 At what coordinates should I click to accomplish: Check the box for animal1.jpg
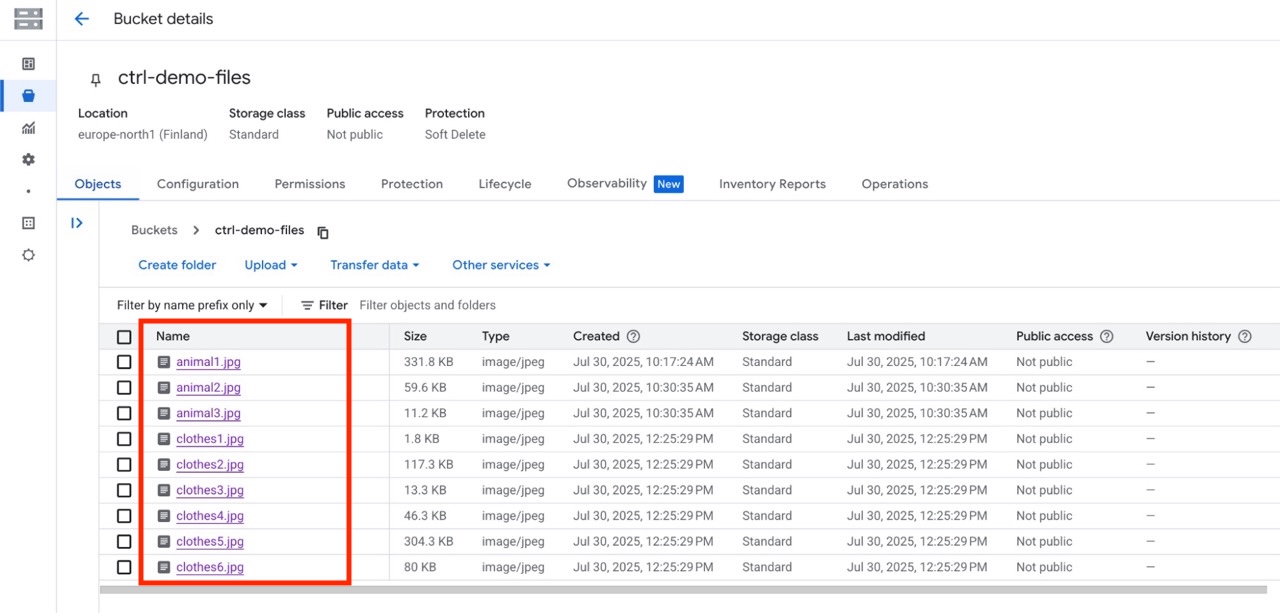point(124,362)
